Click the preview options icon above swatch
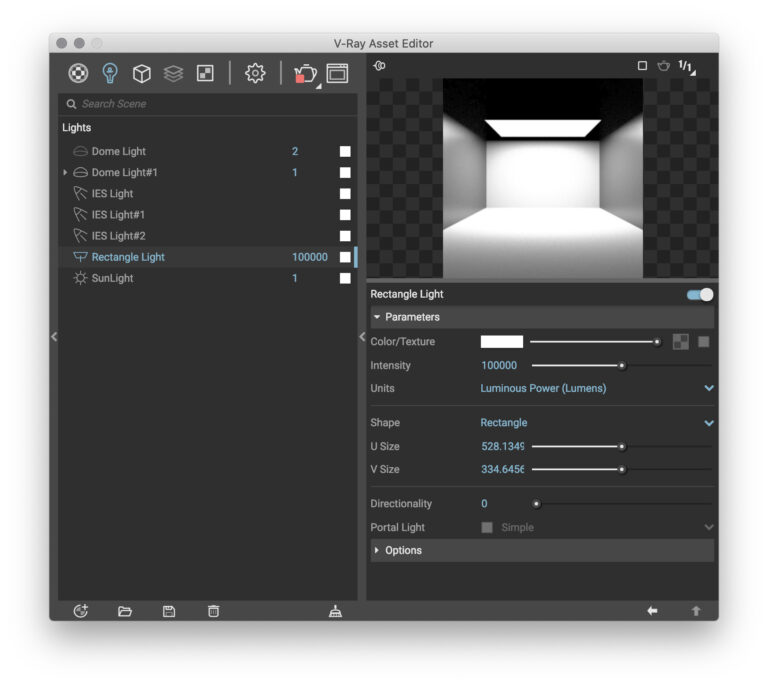This screenshot has height=686, width=768. click(x=379, y=65)
